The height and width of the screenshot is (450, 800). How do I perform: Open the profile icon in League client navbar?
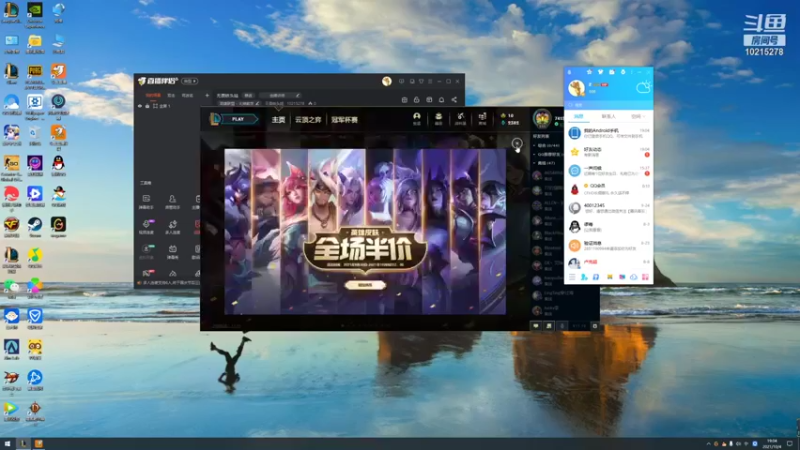tap(416, 118)
